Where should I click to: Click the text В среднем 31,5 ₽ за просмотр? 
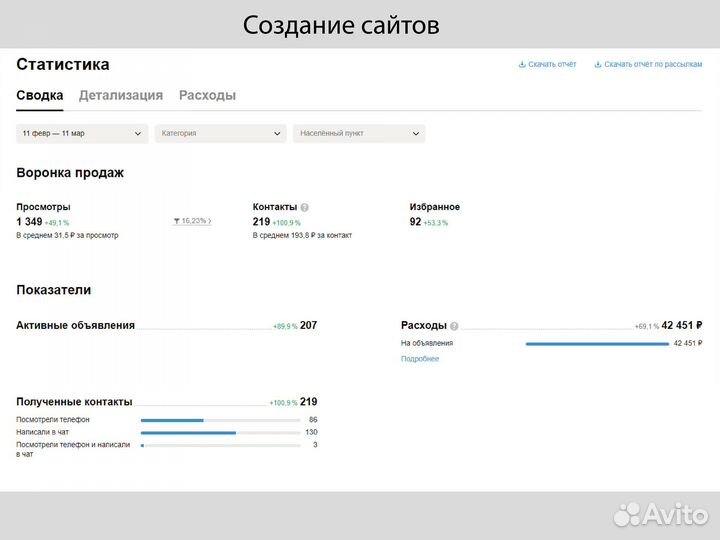click(67, 235)
